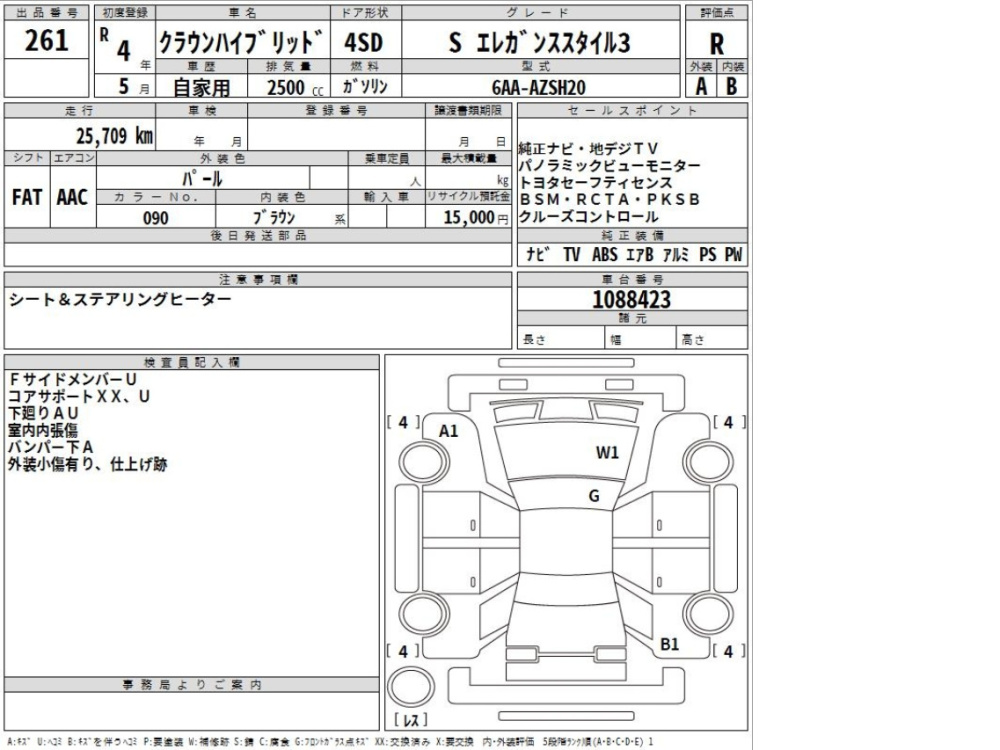Screen dimensions: 1000x750
Task: Click shift type FAT
Action: 27,197
